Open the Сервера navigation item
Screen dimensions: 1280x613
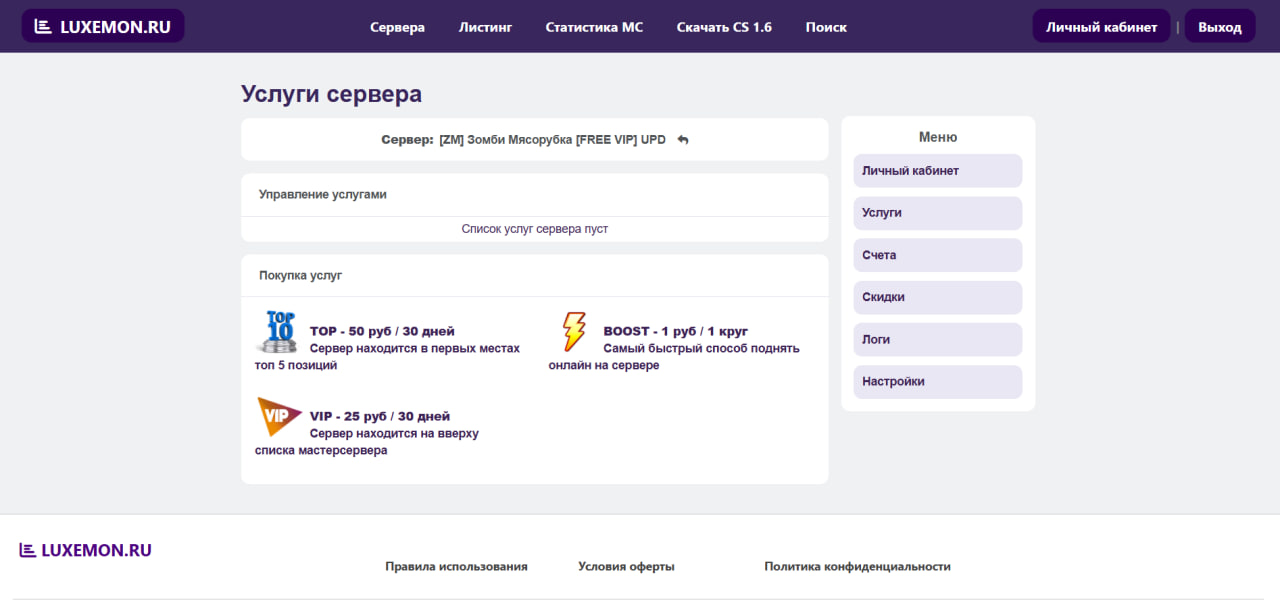(x=397, y=27)
